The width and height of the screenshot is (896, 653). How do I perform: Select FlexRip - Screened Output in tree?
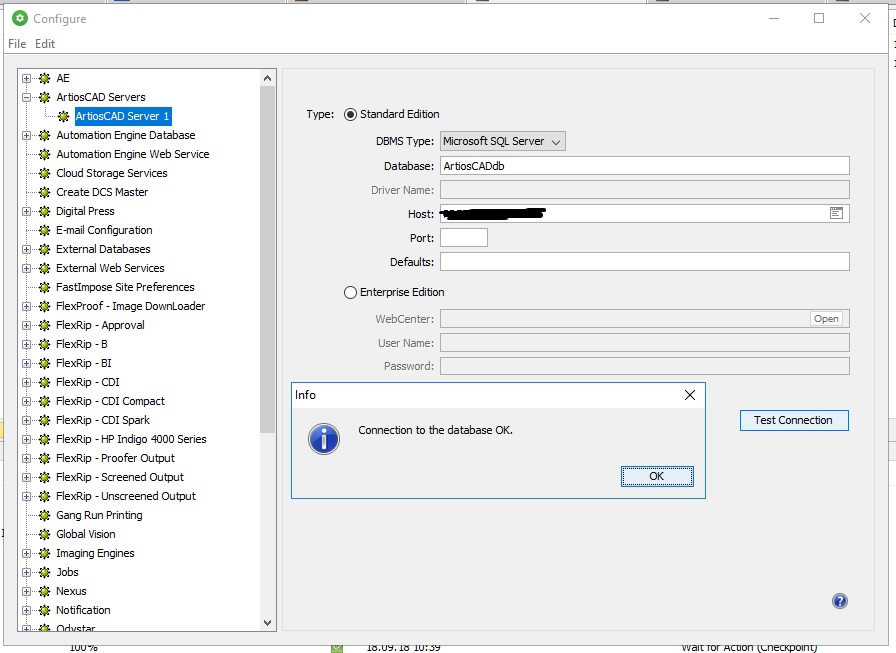point(119,477)
